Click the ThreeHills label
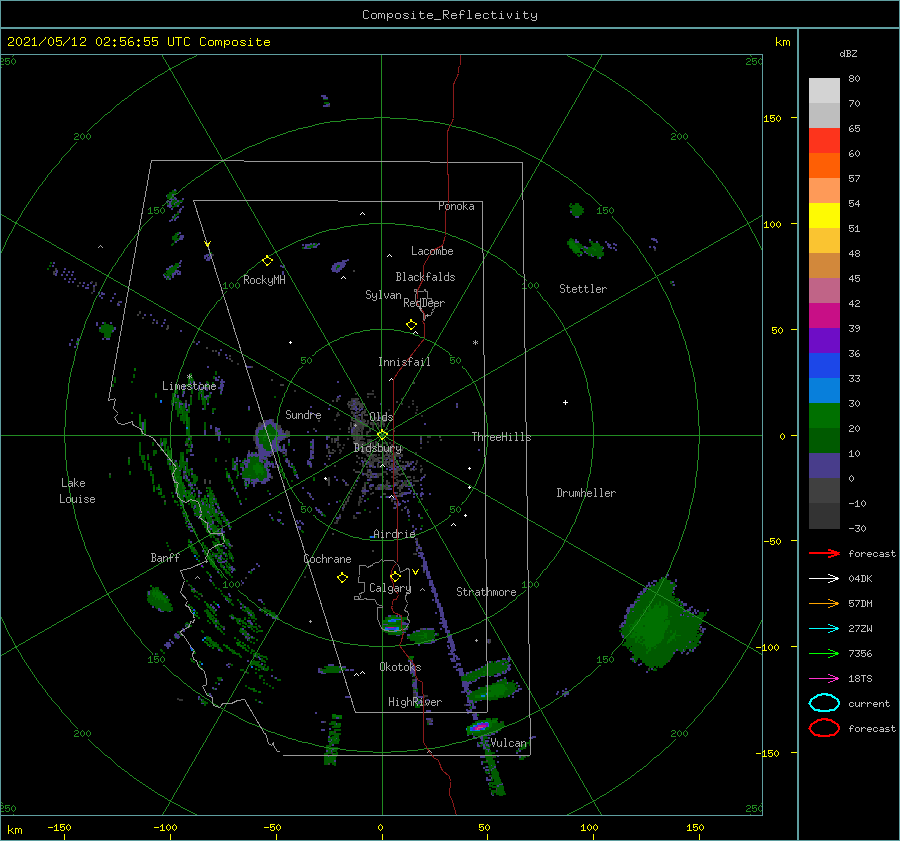Screen dimensions: 900x841 501,437
